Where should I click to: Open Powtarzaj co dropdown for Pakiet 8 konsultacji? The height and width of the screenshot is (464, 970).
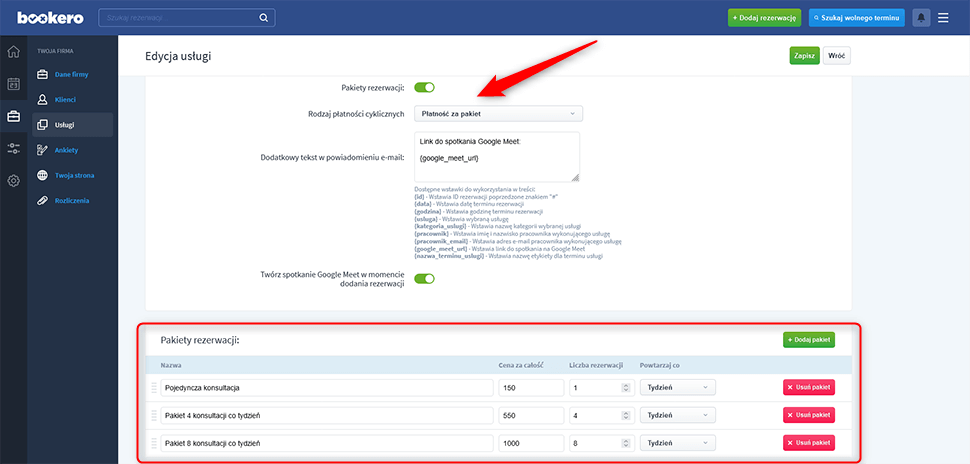pyautogui.click(x=678, y=443)
